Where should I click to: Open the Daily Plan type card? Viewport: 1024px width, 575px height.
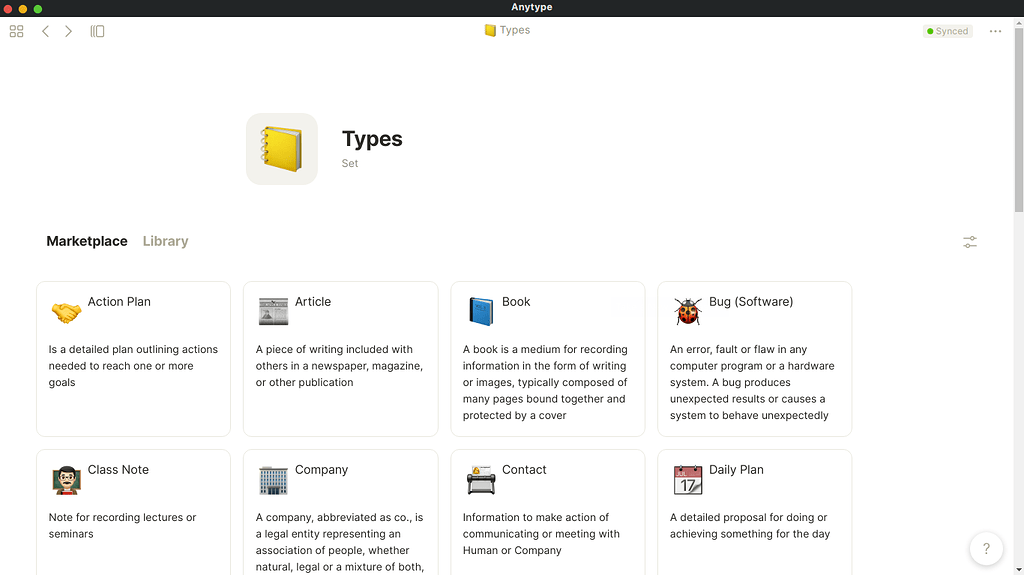tap(754, 511)
